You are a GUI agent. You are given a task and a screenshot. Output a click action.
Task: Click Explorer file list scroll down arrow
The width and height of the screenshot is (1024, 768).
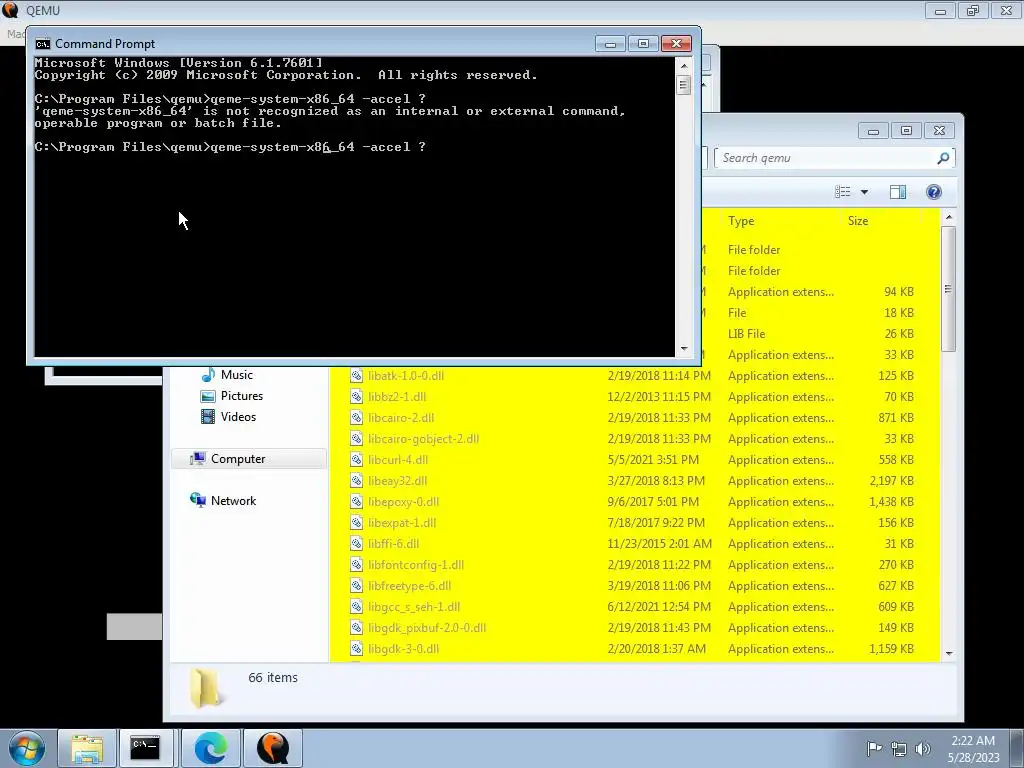(x=949, y=654)
